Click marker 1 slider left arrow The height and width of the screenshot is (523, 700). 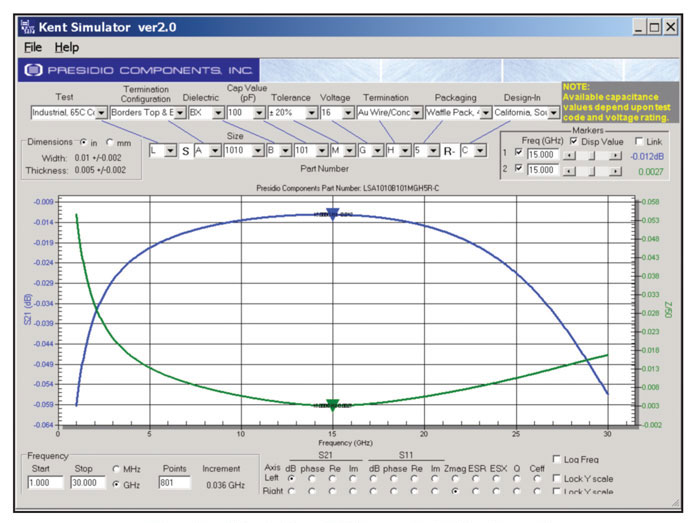pyautogui.click(x=569, y=156)
